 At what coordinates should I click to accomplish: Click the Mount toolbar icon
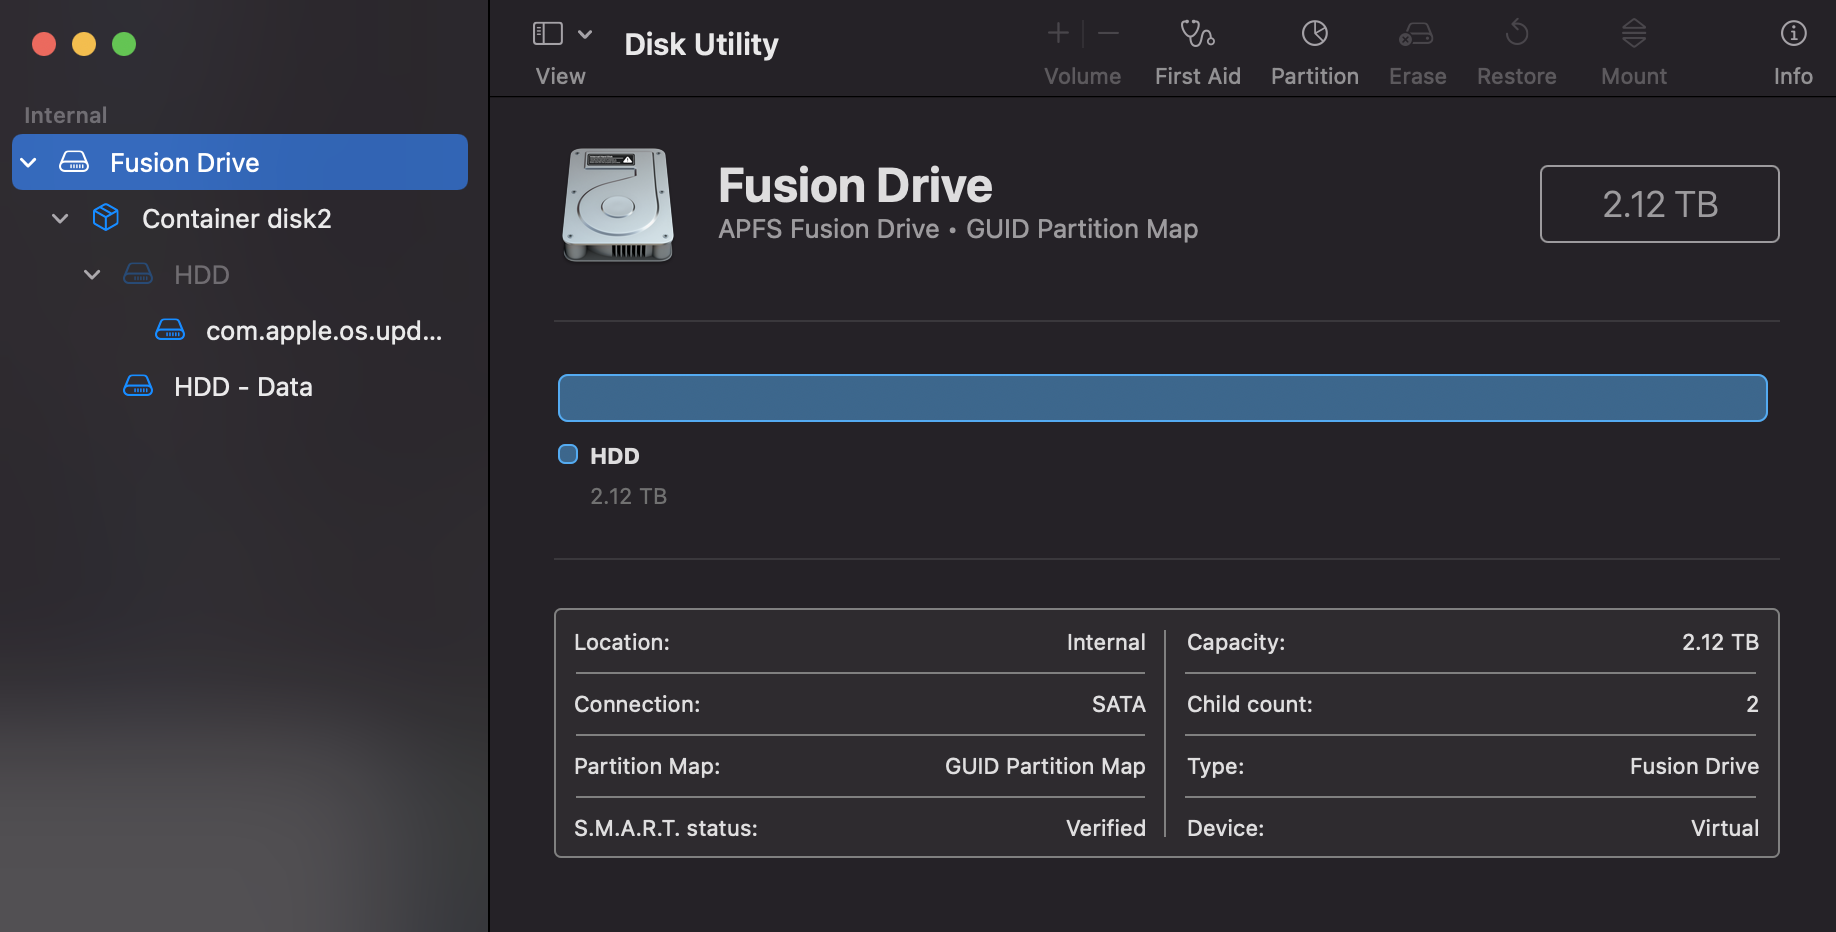pos(1633,35)
